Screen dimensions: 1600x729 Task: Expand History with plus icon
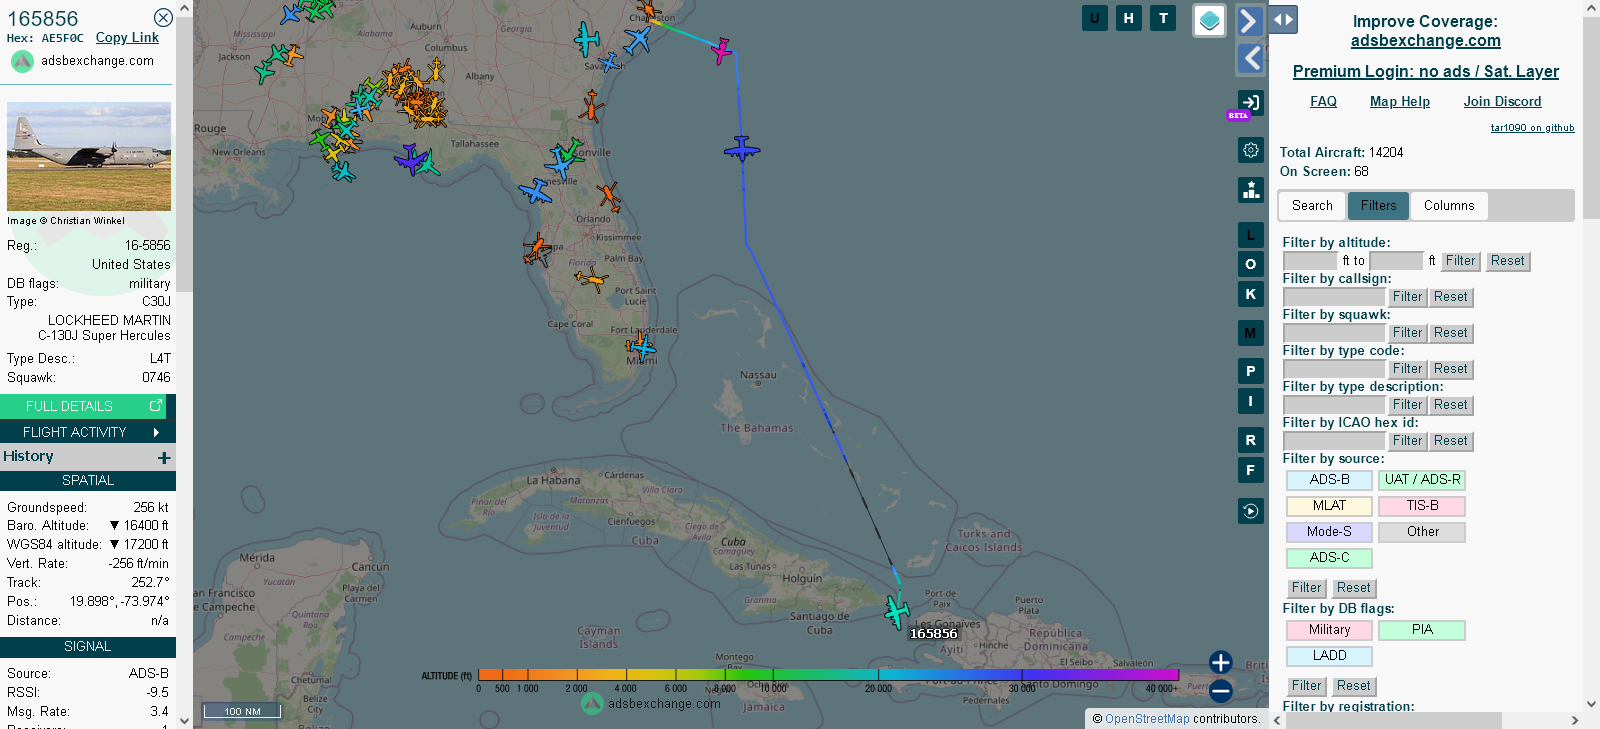(x=164, y=457)
